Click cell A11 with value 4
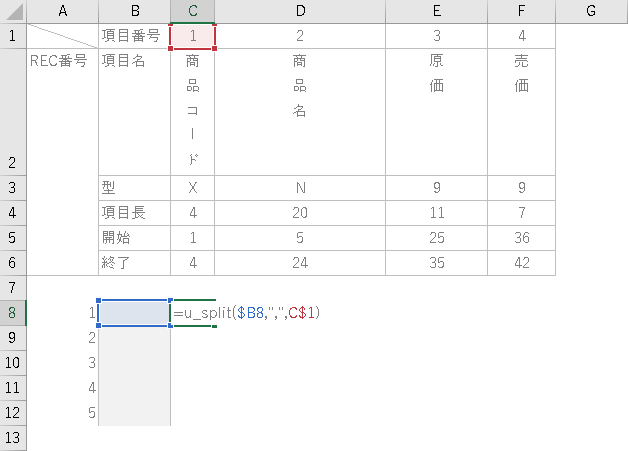 point(62,388)
